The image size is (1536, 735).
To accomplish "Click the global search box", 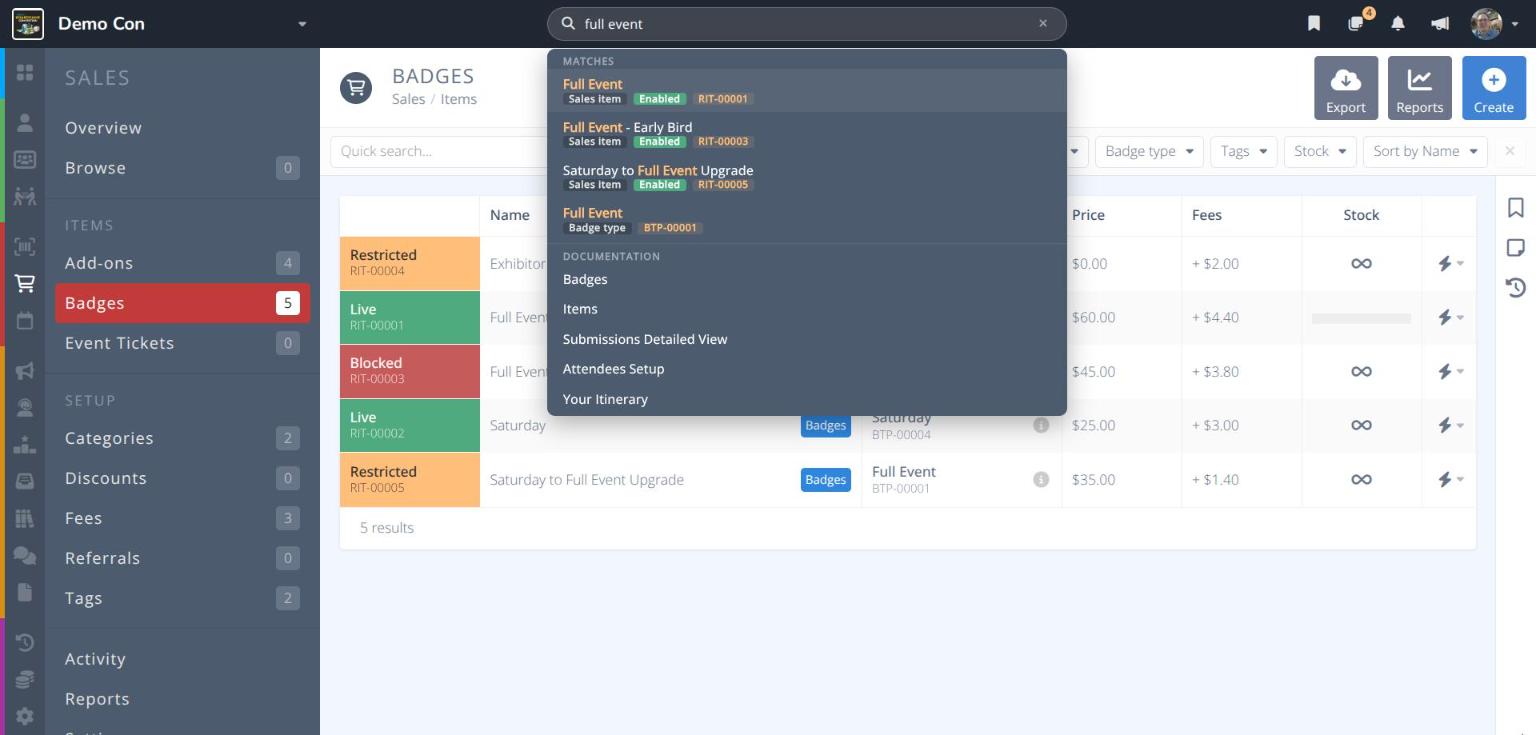I will coord(807,23).
